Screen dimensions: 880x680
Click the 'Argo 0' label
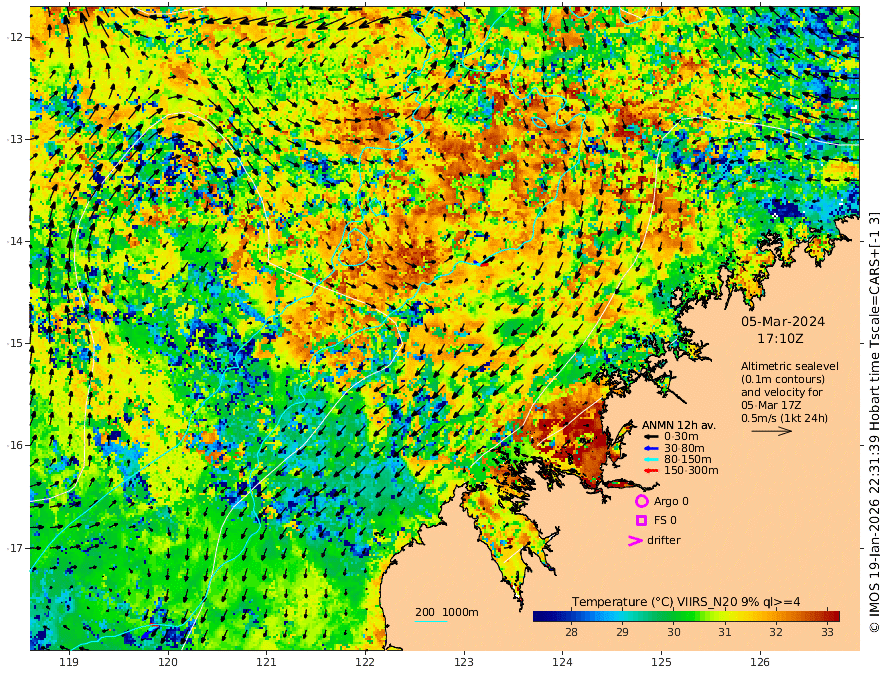[671, 501]
